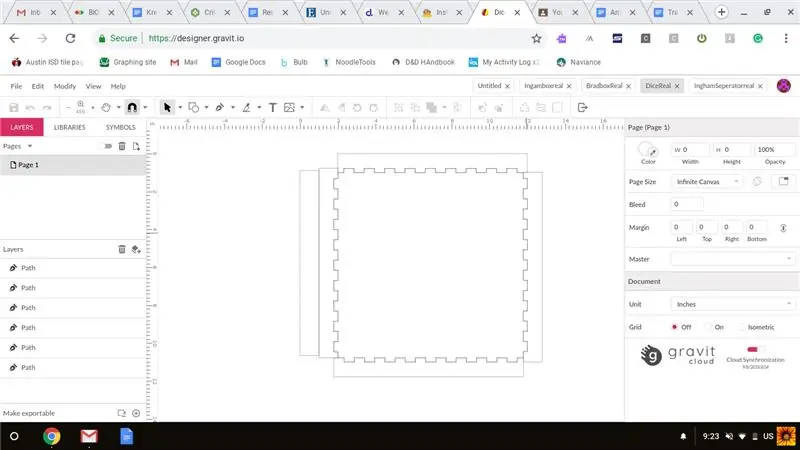Viewport: 800px width, 450px height.
Task: Delete the layer using the Layers trash icon
Action: tap(122, 249)
